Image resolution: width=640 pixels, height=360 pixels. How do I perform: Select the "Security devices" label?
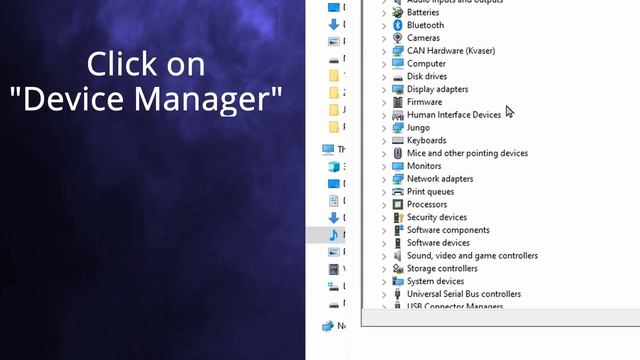[437, 217]
